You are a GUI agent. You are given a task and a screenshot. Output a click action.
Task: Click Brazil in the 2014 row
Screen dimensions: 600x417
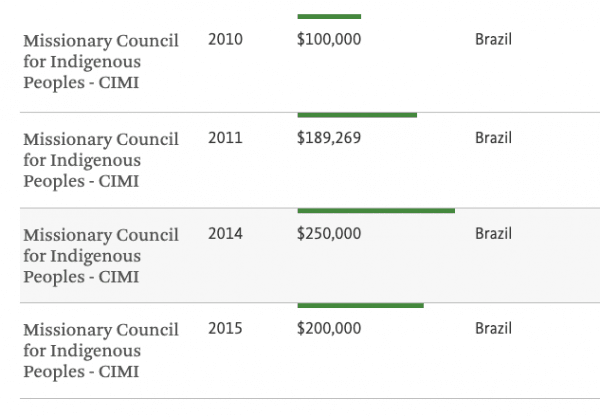pyautogui.click(x=493, y=234)
